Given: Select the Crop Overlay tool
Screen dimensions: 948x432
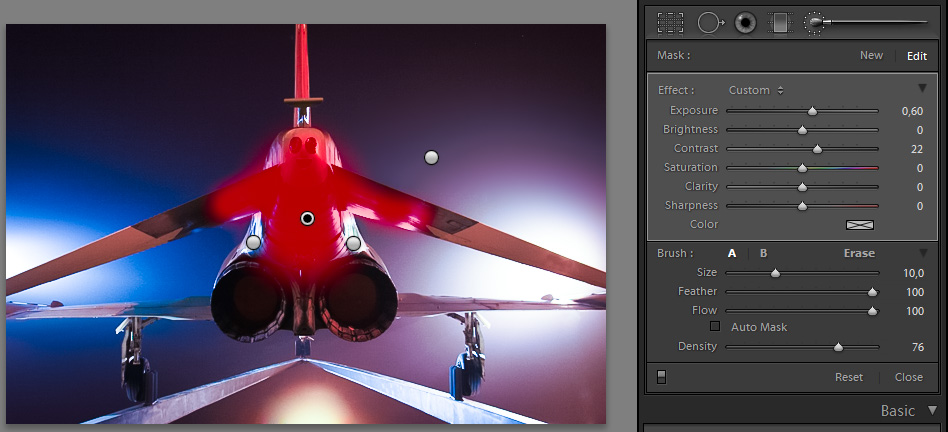Looking at the screenshot, I should coord(670,22).
